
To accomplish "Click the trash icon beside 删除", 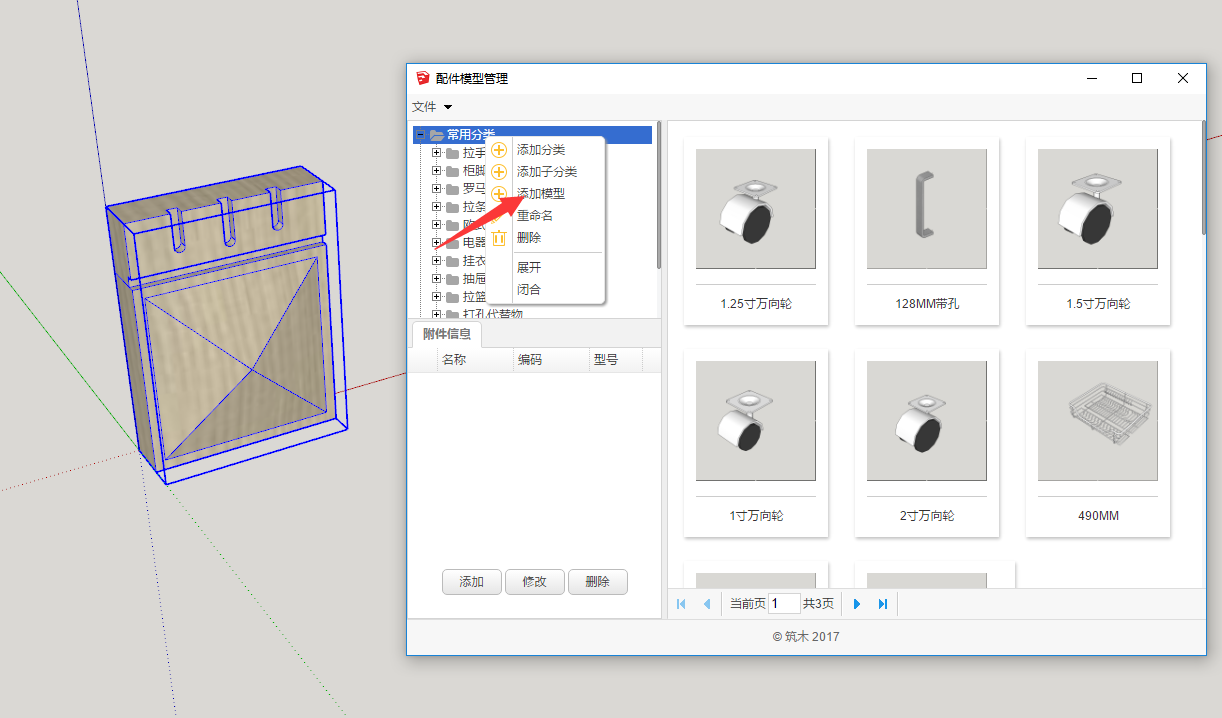I will tap(499, 238).
